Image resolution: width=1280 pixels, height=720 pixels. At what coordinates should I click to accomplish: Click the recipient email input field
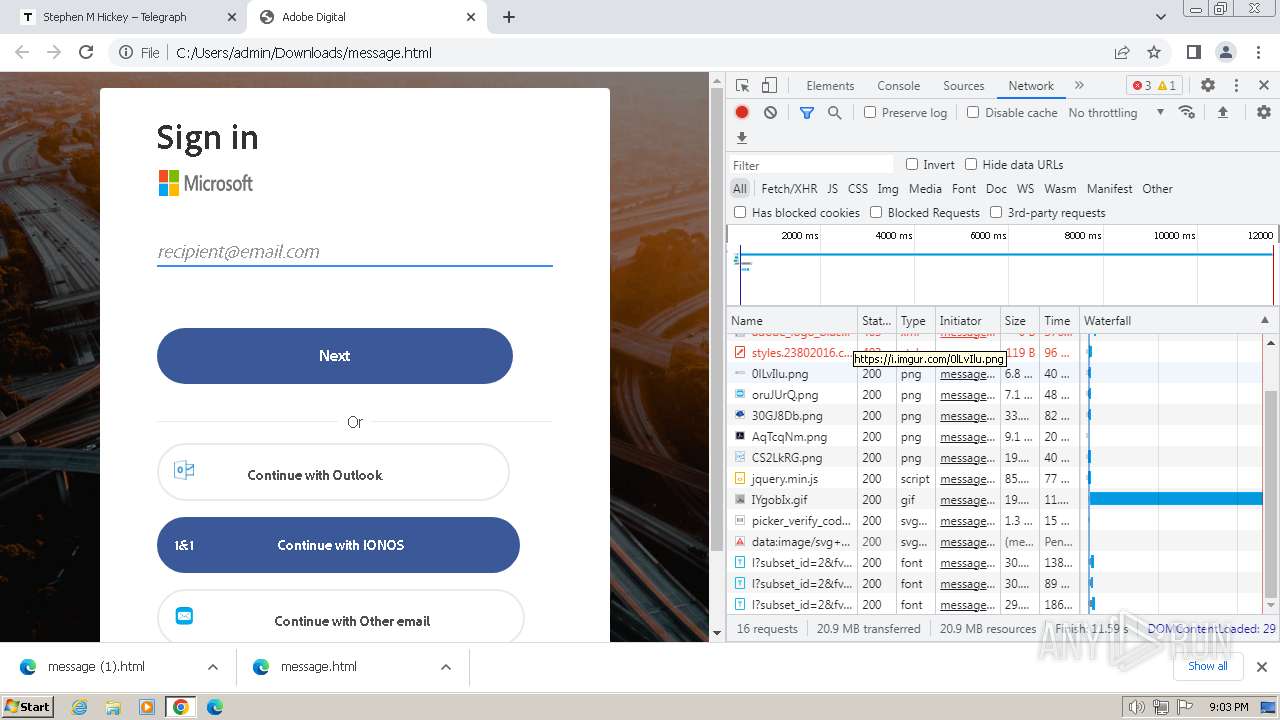tap(355, 252)
